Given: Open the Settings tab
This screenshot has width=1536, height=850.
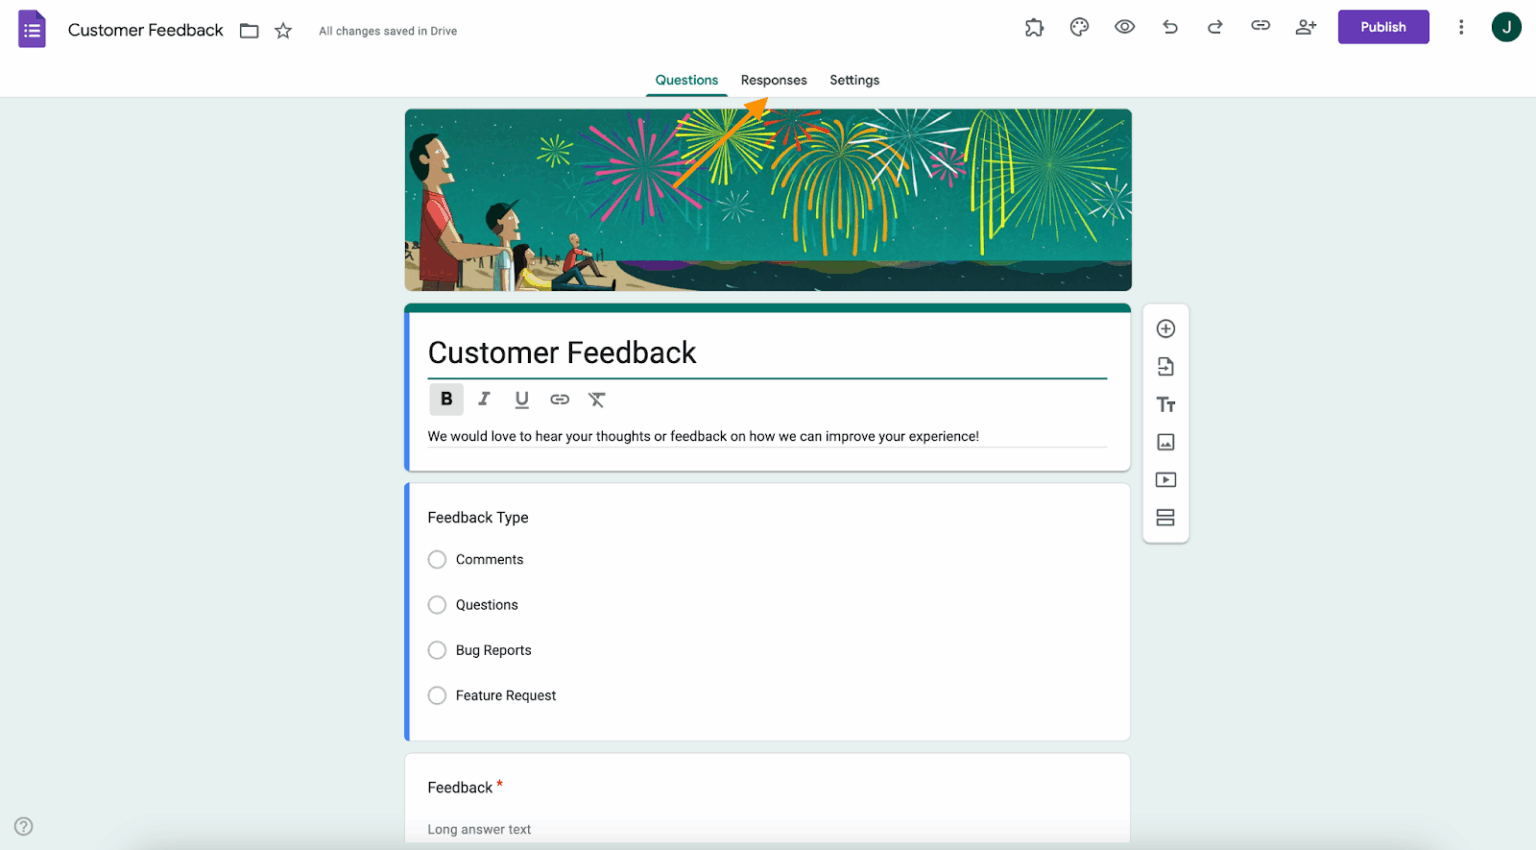Looking at the screenshot, I should coord(854,80).
